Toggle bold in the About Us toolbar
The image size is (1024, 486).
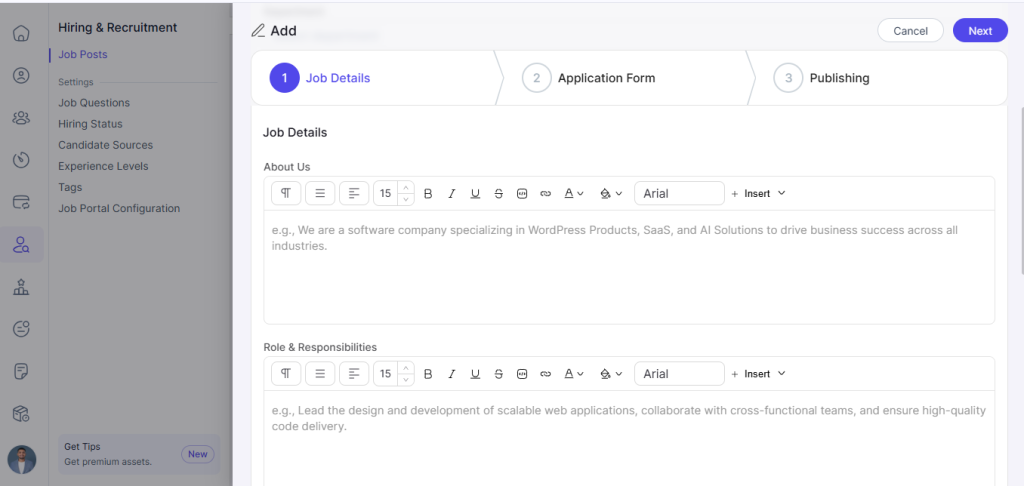(428, 194)
